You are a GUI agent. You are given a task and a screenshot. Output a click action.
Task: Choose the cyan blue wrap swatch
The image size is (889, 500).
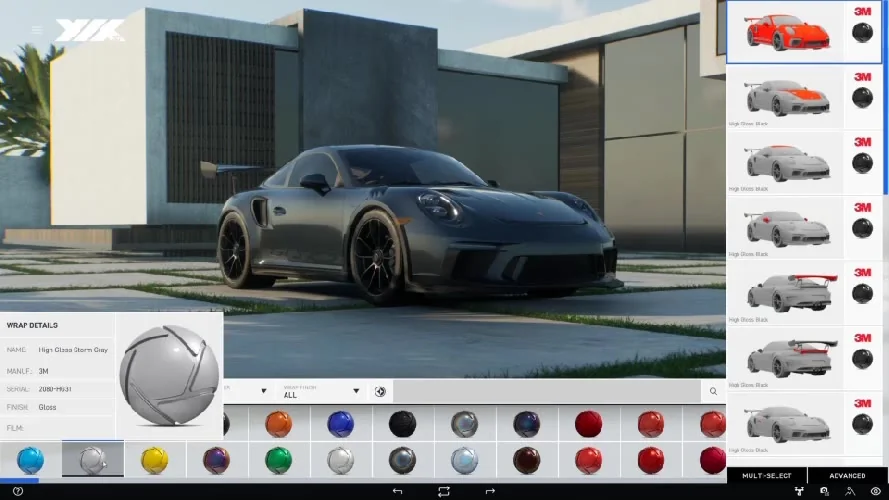click(31, 460)
